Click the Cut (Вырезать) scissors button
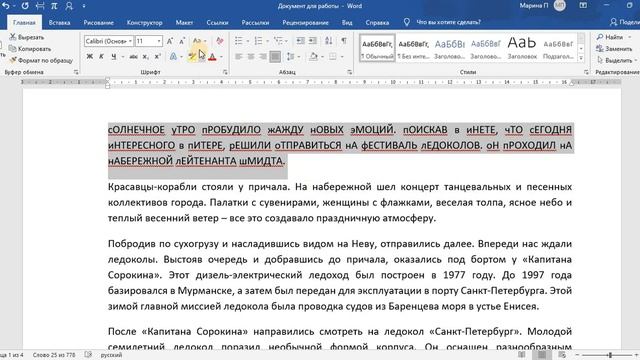This screenshot has height=360, width=640. click(x=27, y=37)
